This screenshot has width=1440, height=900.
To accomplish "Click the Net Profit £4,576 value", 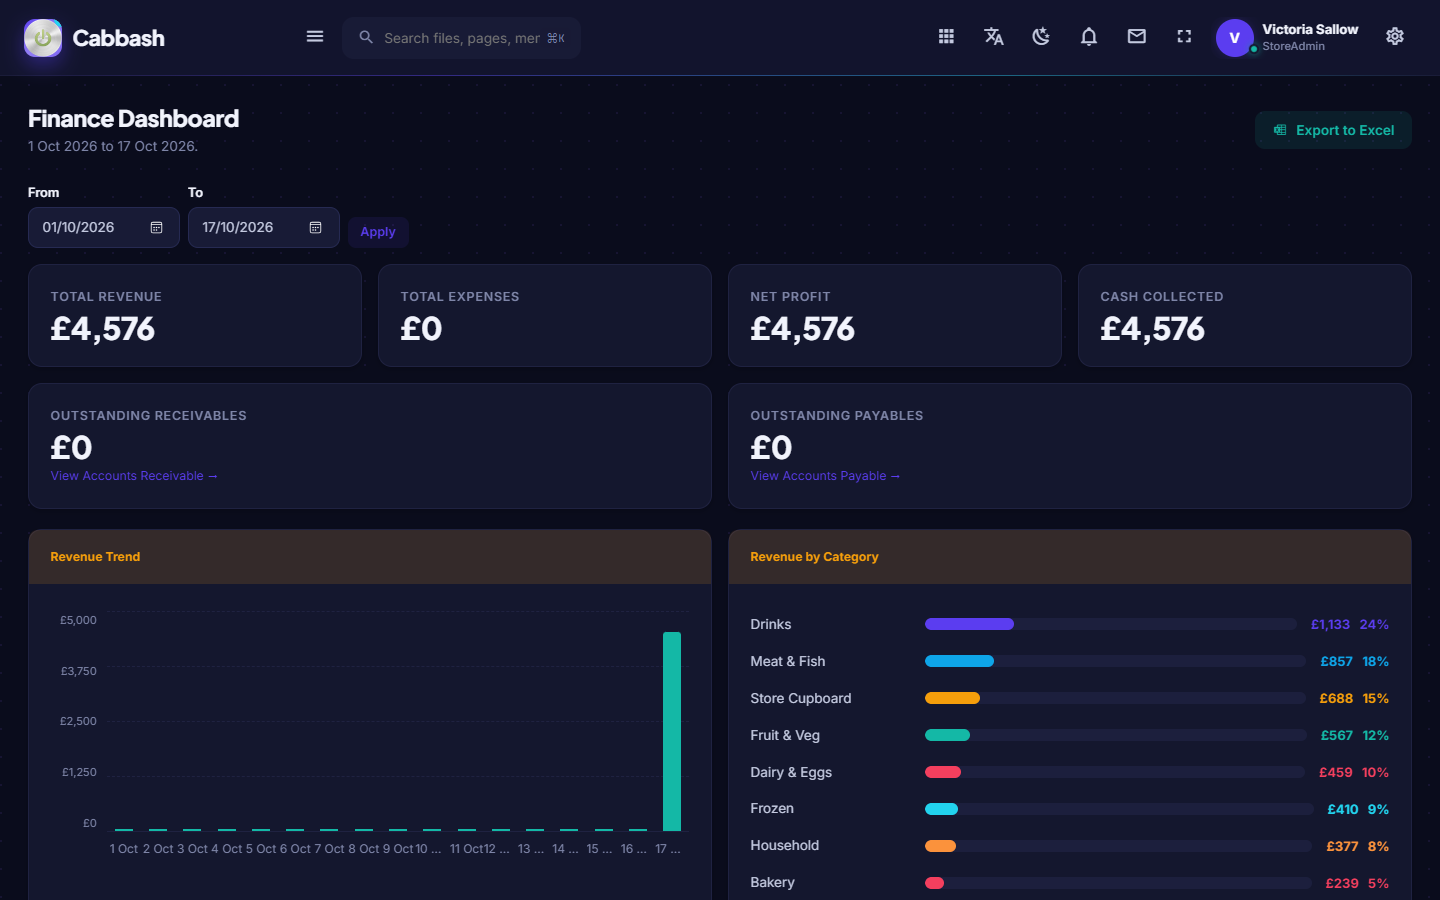I will [803, 329].
